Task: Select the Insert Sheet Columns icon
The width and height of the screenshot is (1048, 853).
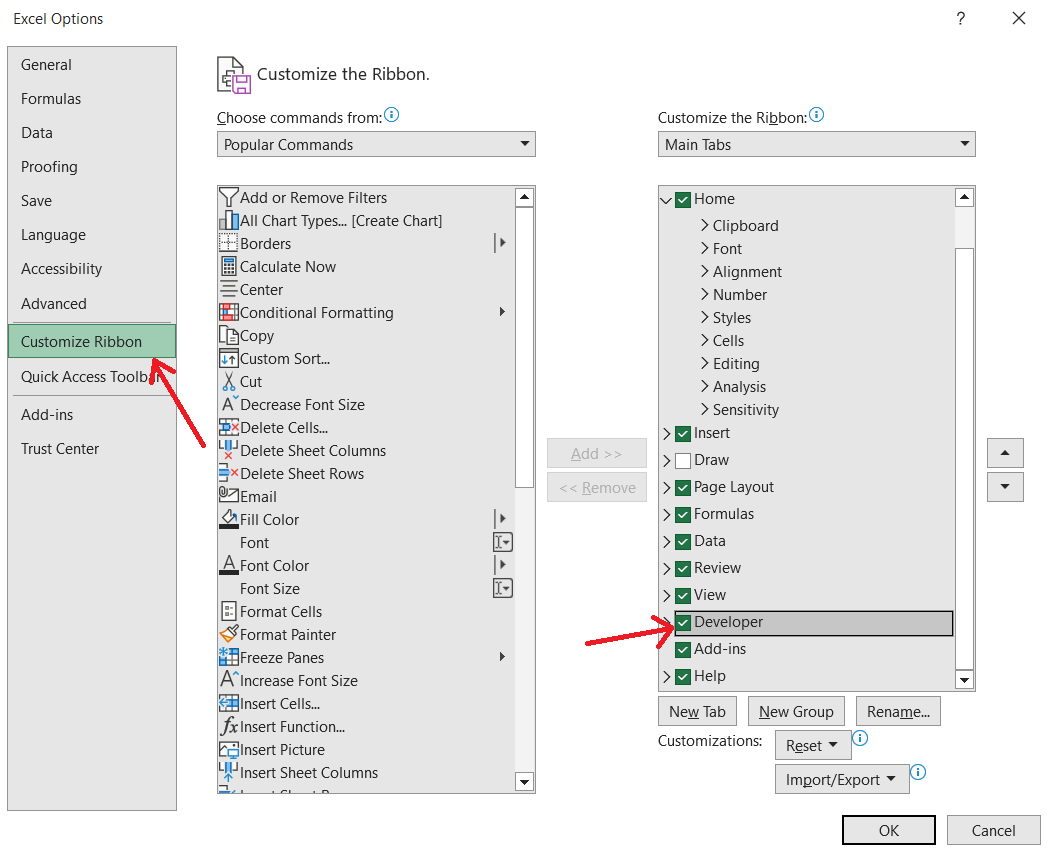Action: (229, 772)
